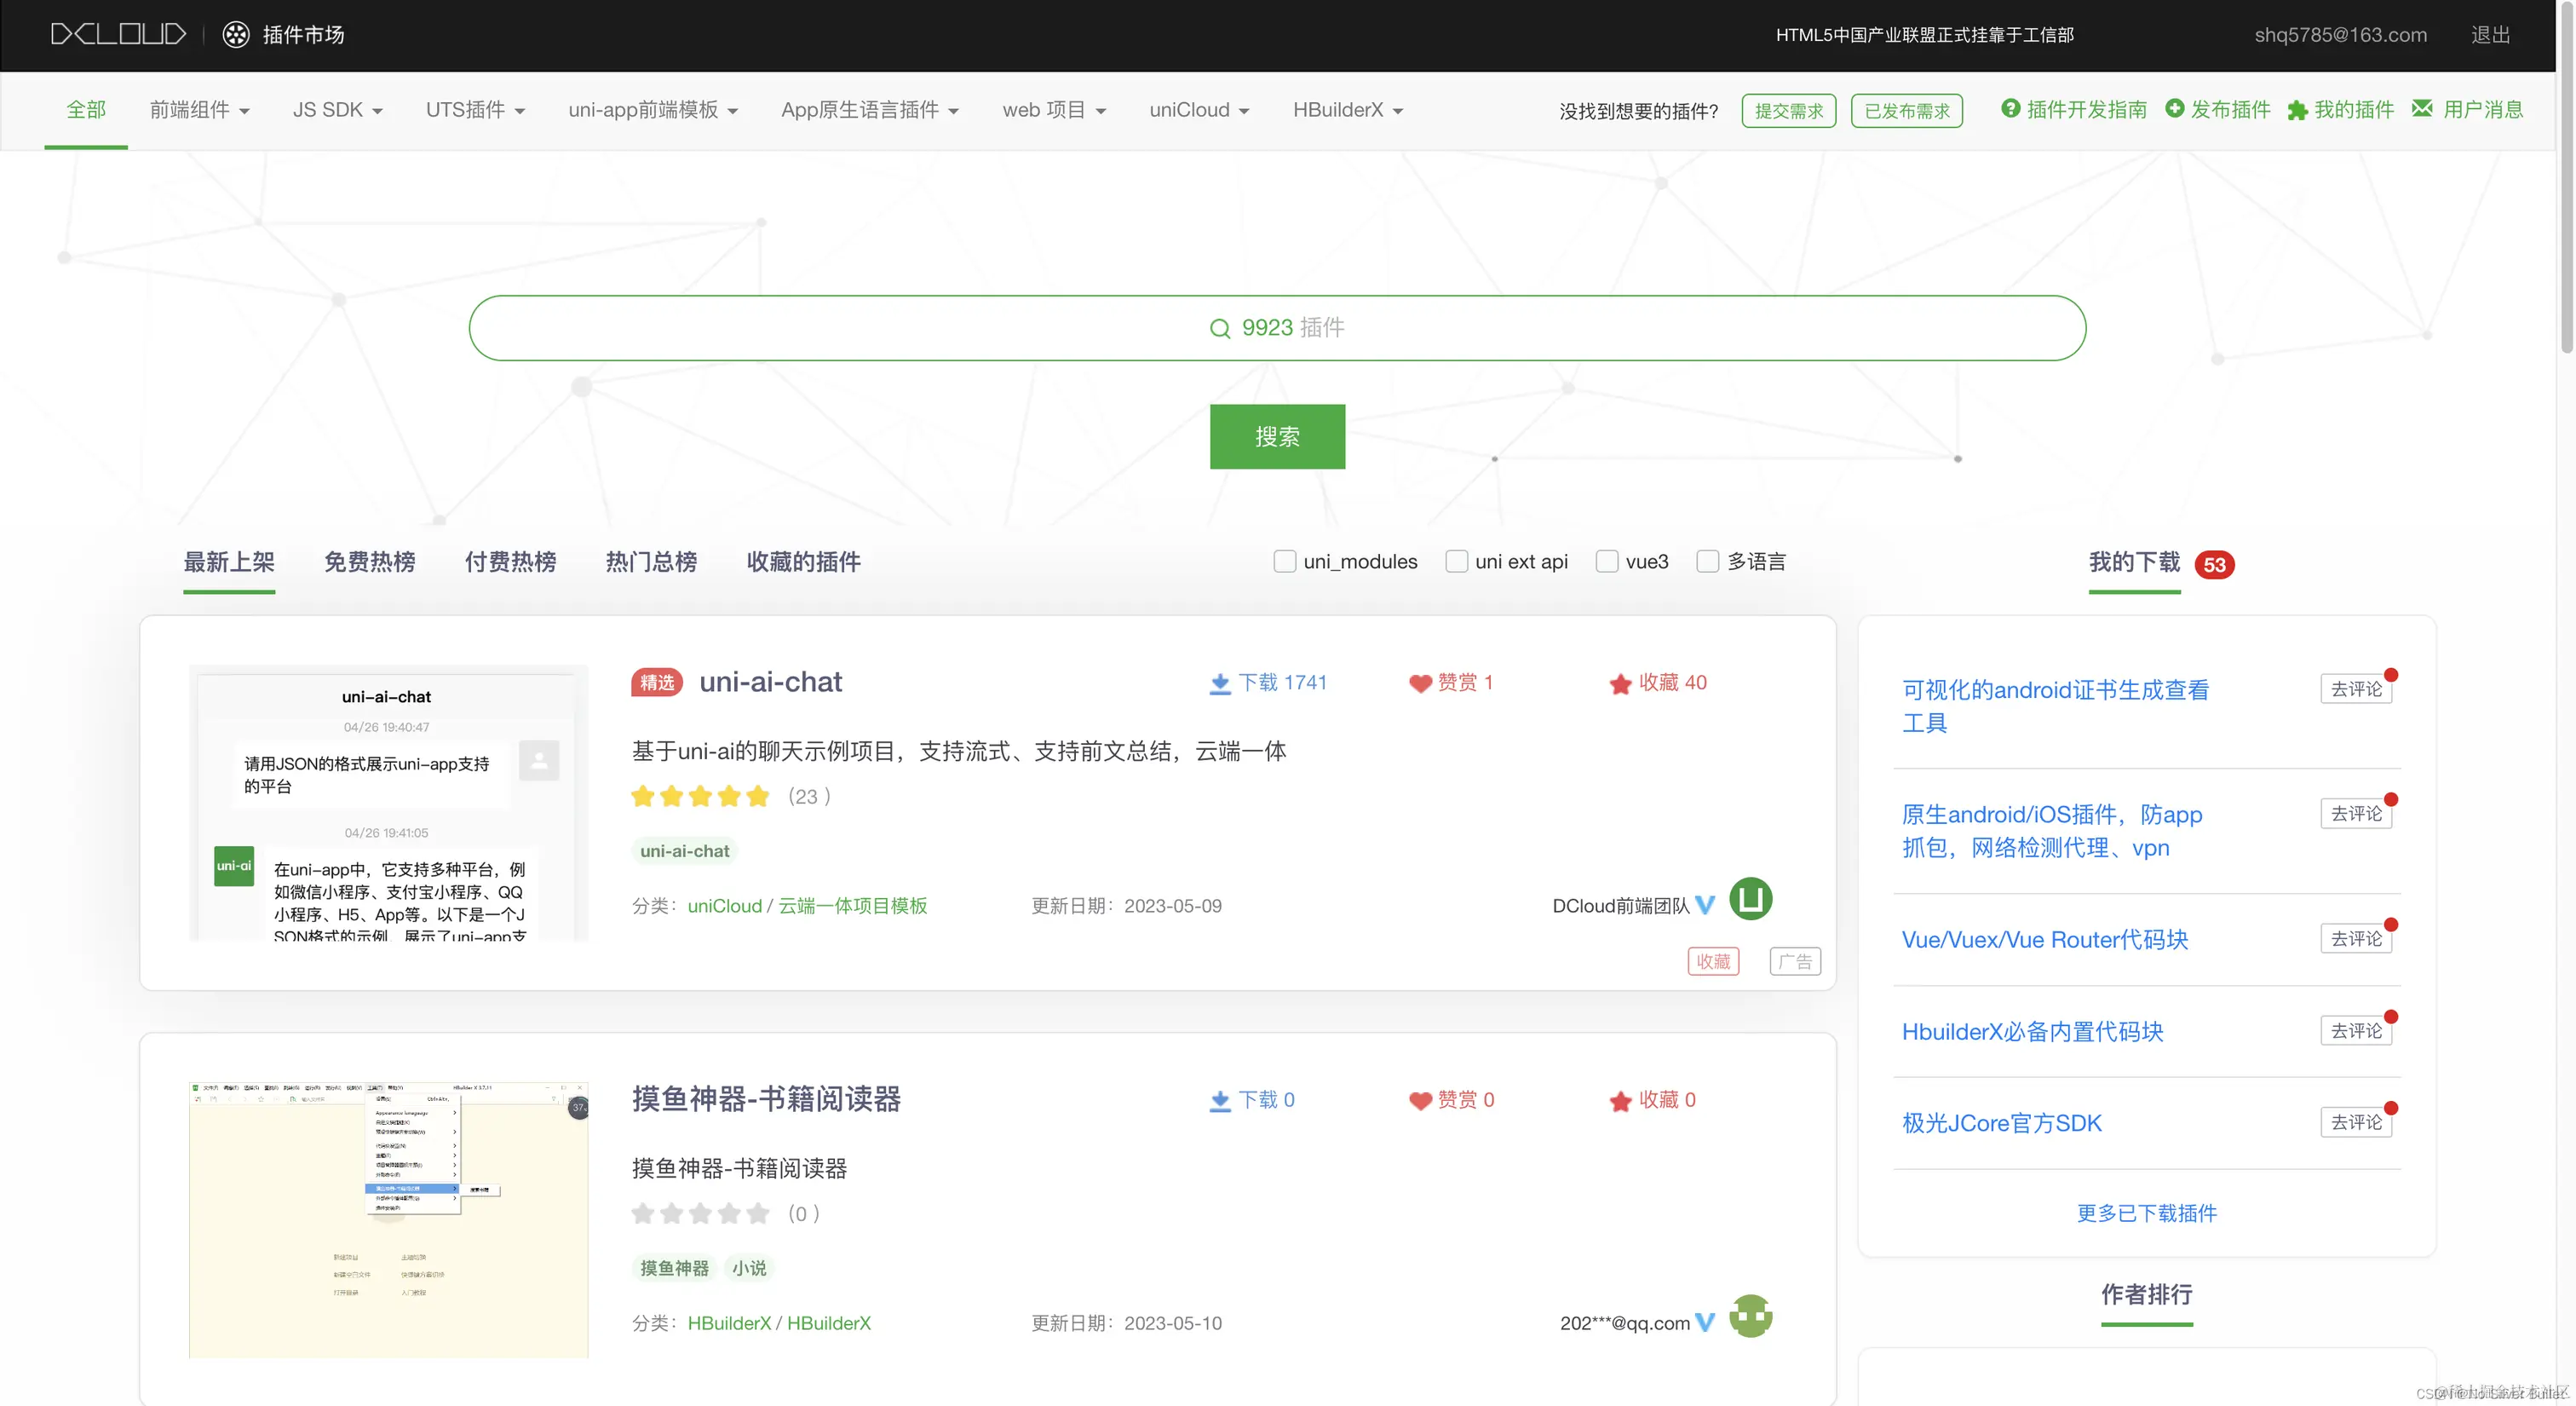Enable the vue3 filter checkbox

click(x=1607, y=561)
